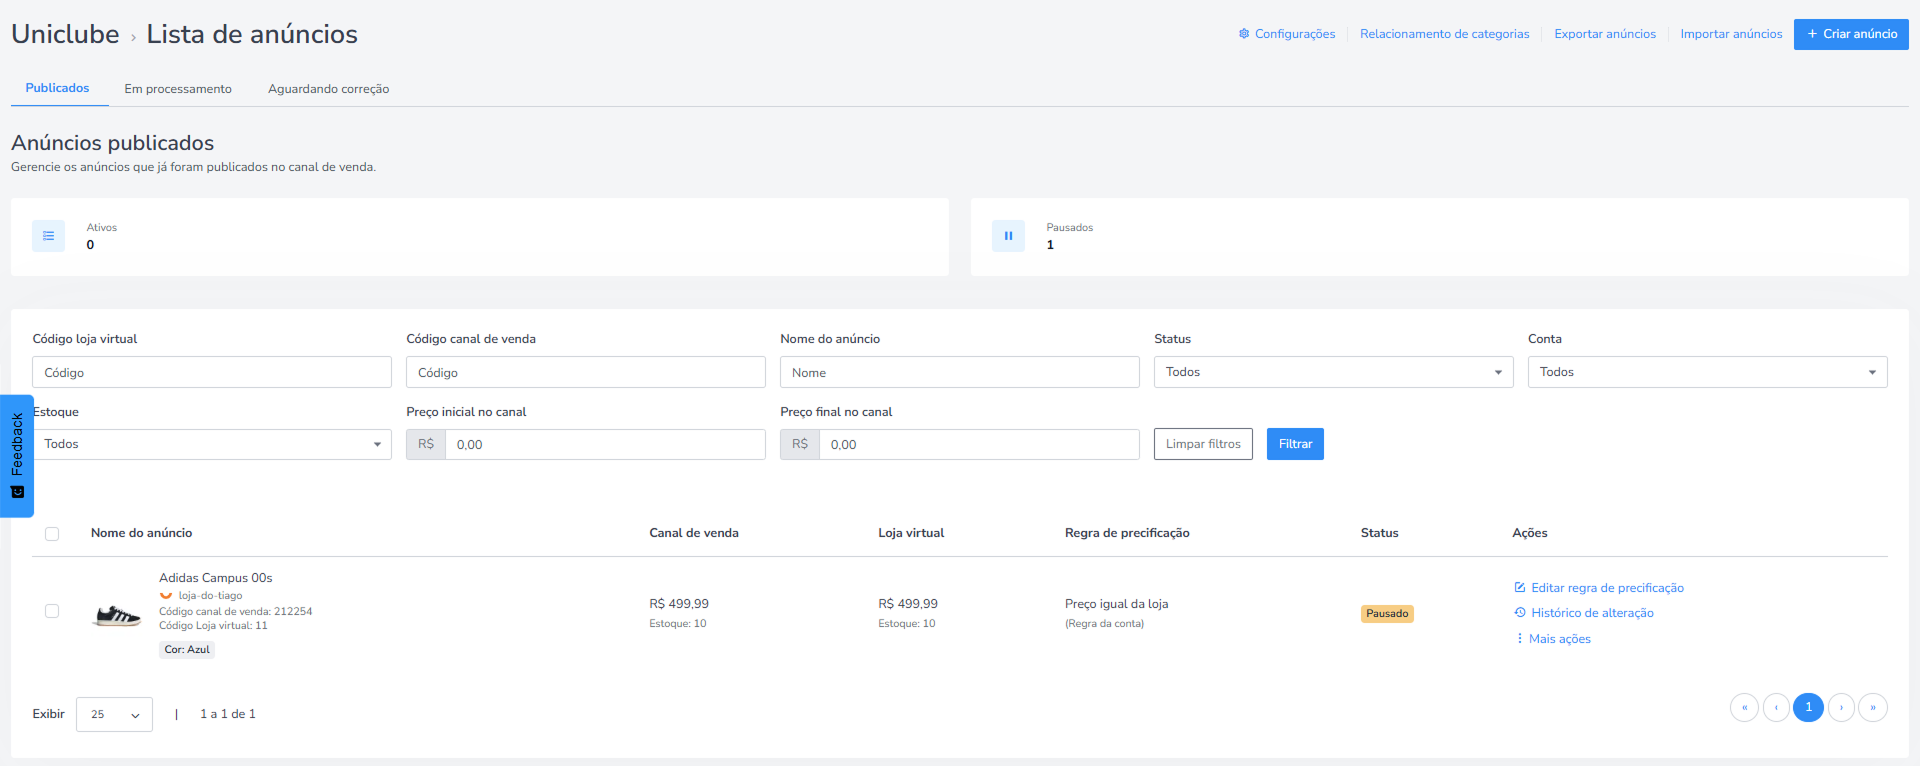Open the Feedback side tab
The height and width of the screenshot is (766, 1920).
[17, 456]
